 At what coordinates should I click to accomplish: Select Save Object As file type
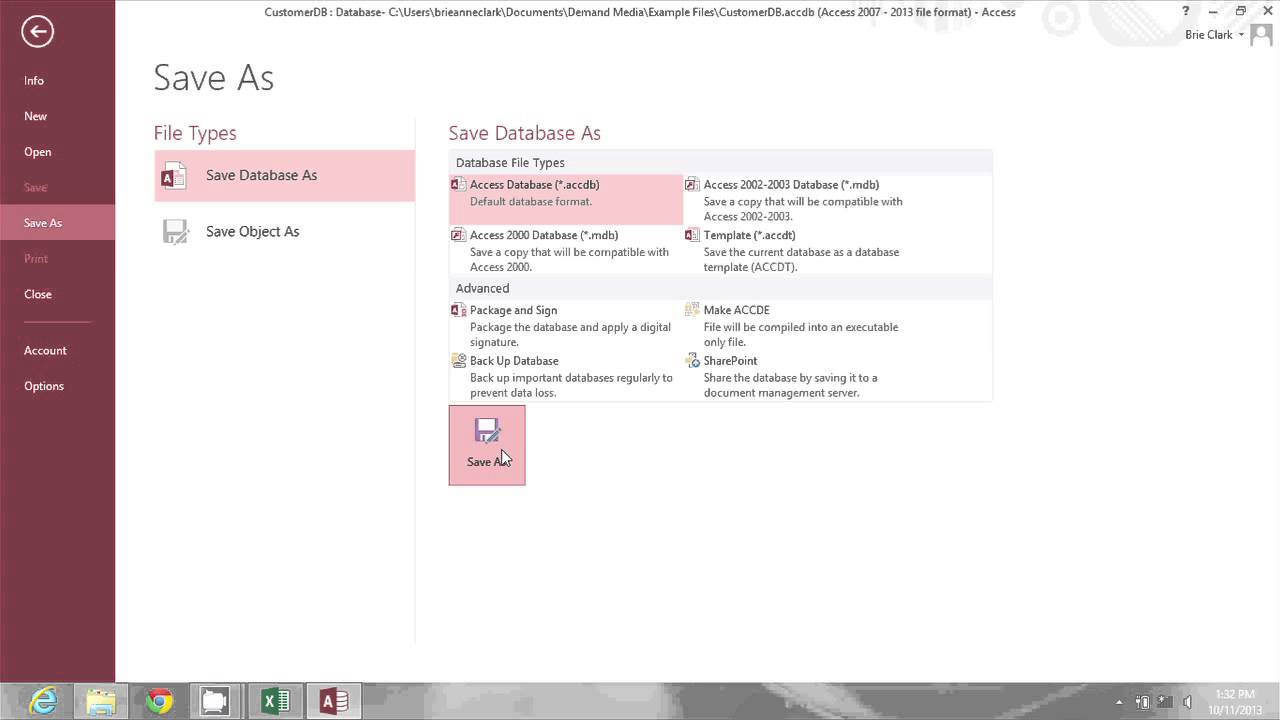pyautogui.click(x=284, y=232)
